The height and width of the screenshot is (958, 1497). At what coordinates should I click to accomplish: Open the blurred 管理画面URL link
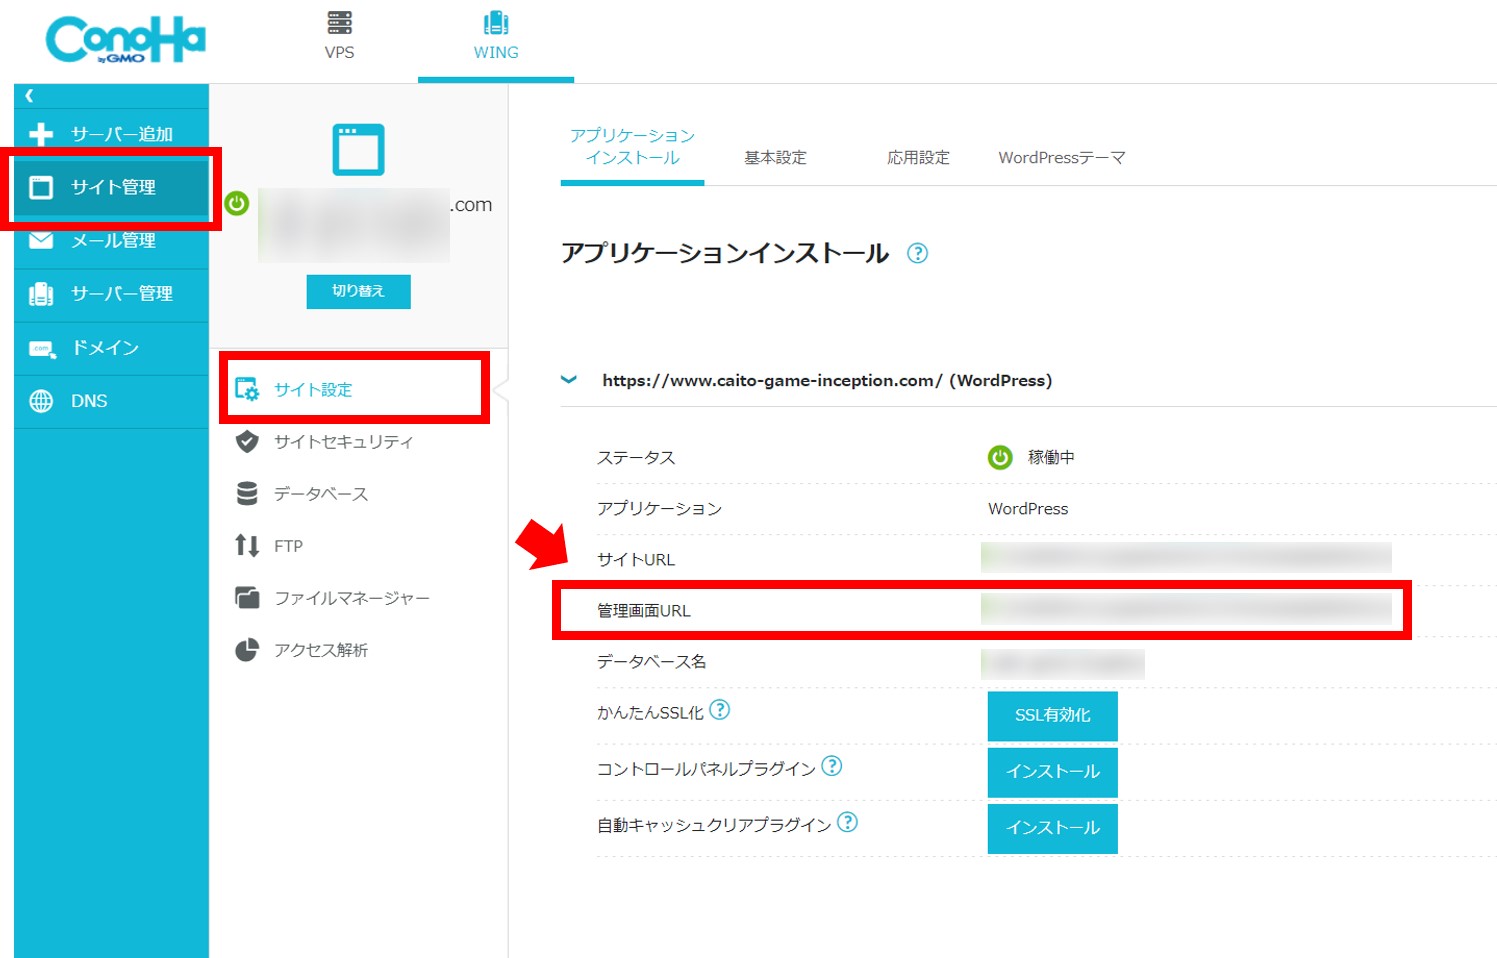point(1186,609)
